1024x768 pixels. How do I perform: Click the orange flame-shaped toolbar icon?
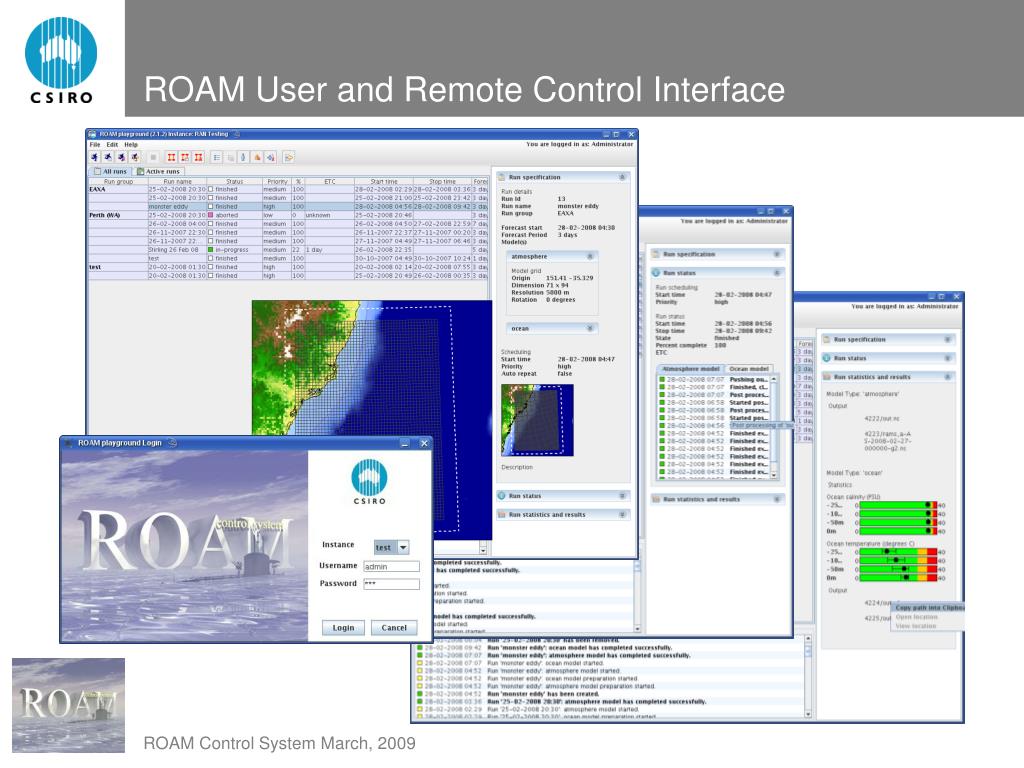pos(257,157)
